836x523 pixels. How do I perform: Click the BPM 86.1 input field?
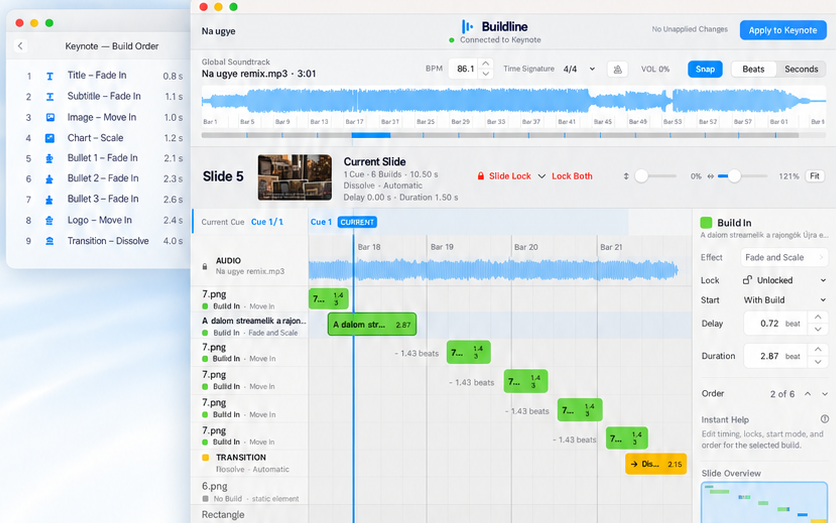point(464,69)
